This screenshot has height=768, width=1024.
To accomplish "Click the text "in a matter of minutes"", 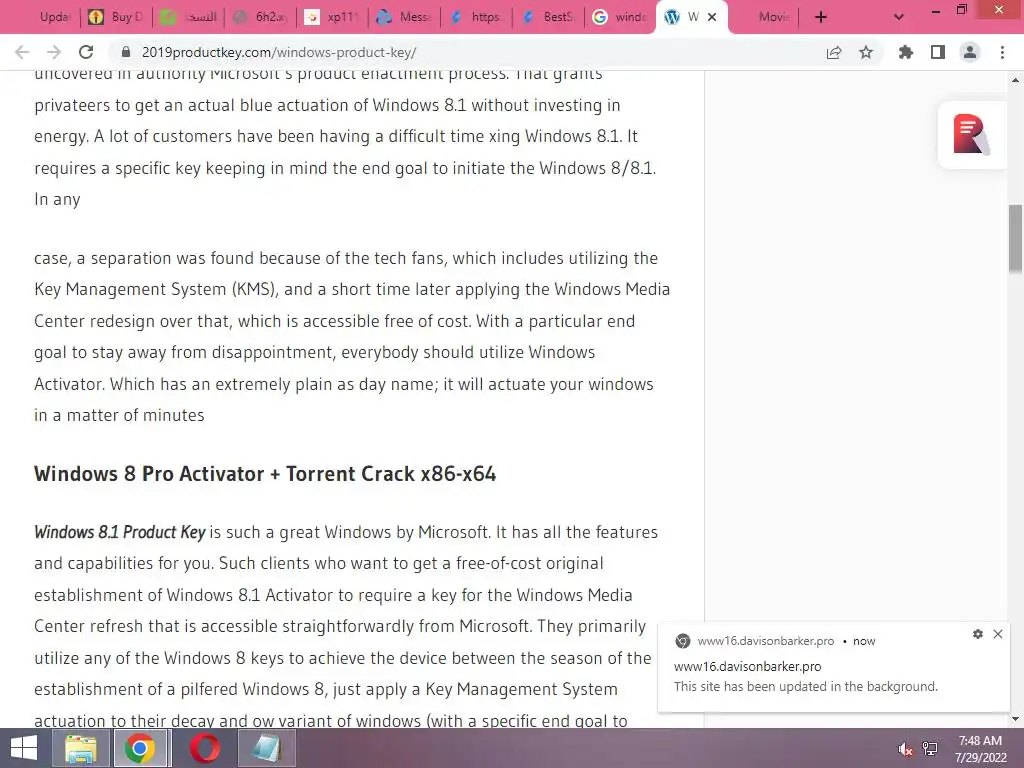I will pyautogui.click(x=120, y=415).
